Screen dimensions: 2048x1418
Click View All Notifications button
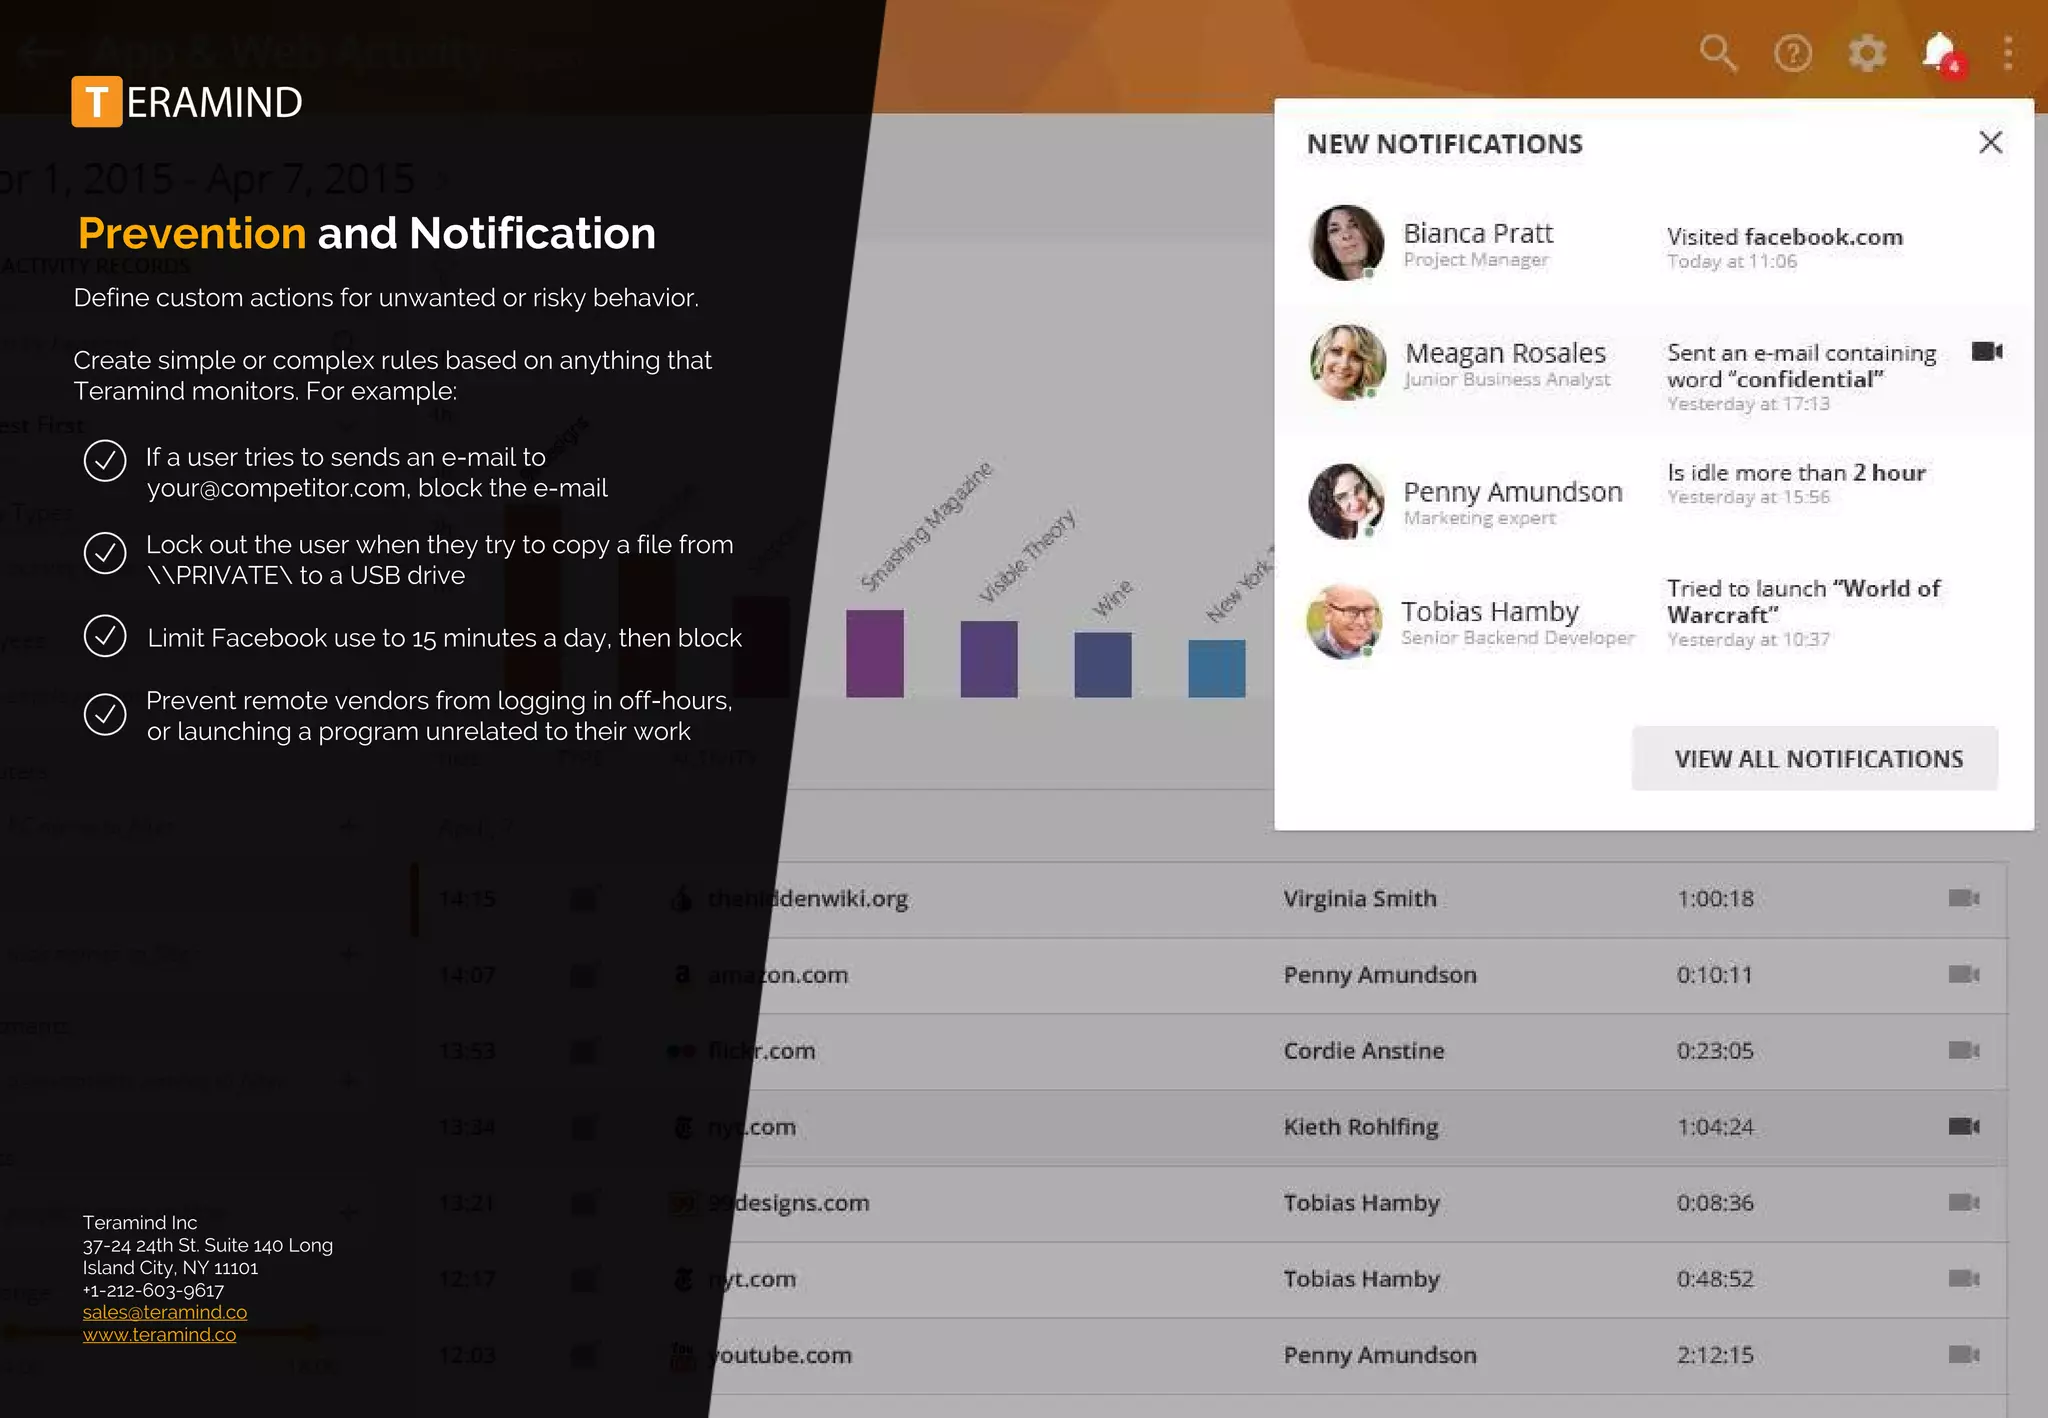tap(1815, 758)
